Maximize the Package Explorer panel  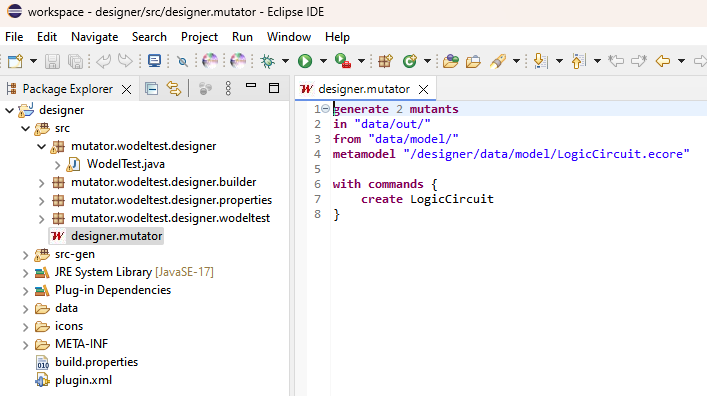click(274, 88)
